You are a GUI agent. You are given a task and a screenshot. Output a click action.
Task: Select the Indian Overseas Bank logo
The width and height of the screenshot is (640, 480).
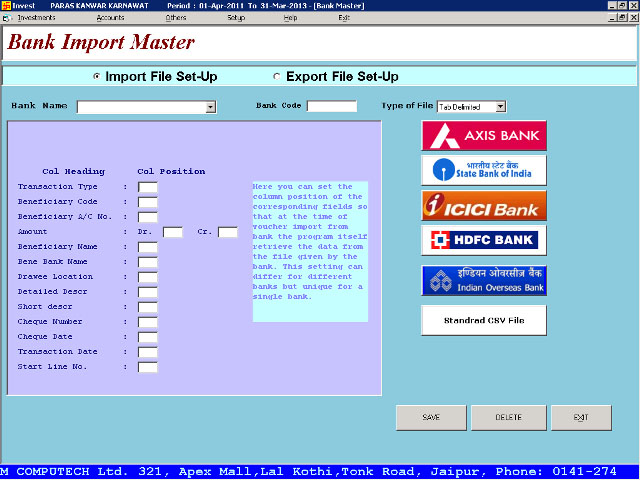pyautogui.click(x=484, y=280)
